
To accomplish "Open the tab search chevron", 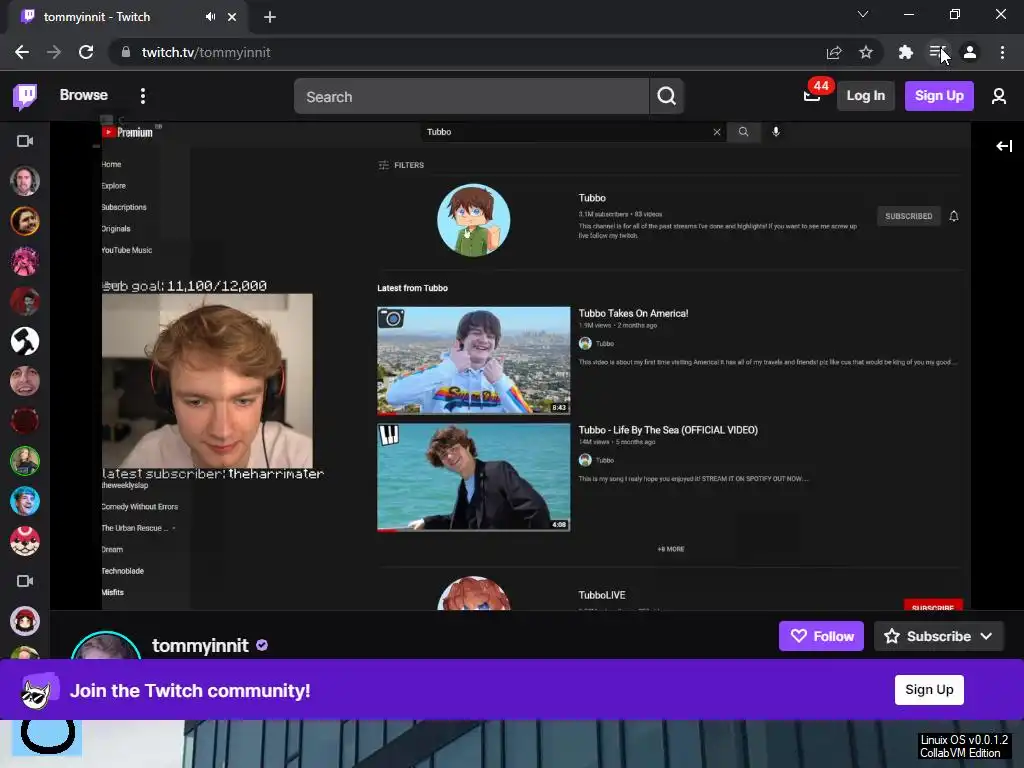I will click(x=863, y=14).
